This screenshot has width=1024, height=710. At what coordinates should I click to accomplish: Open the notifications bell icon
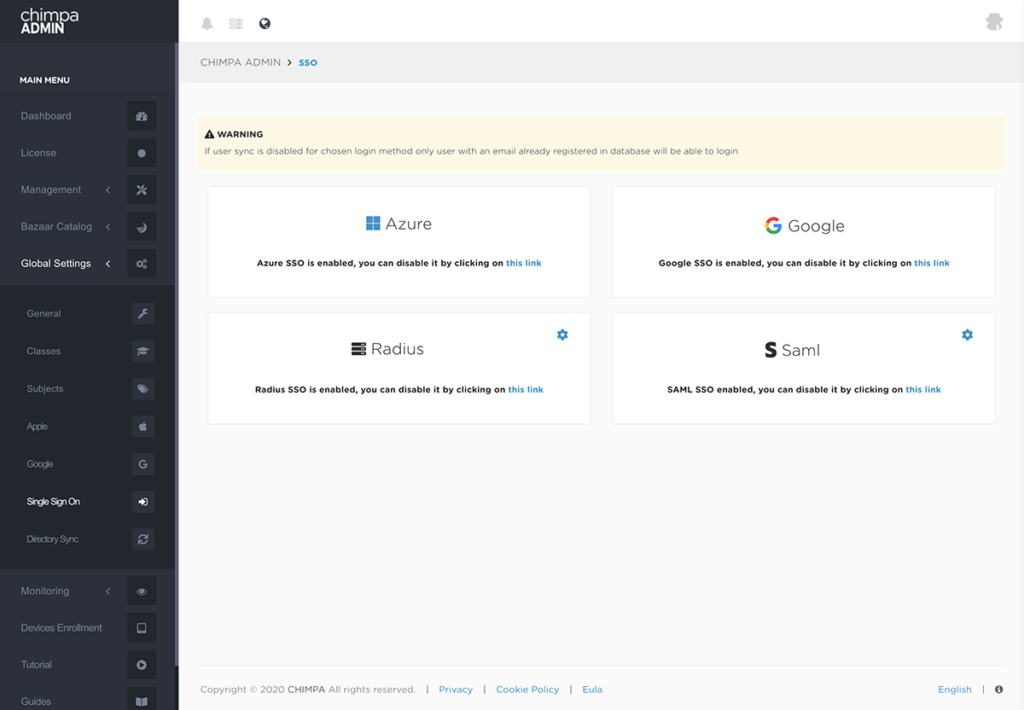207,24
